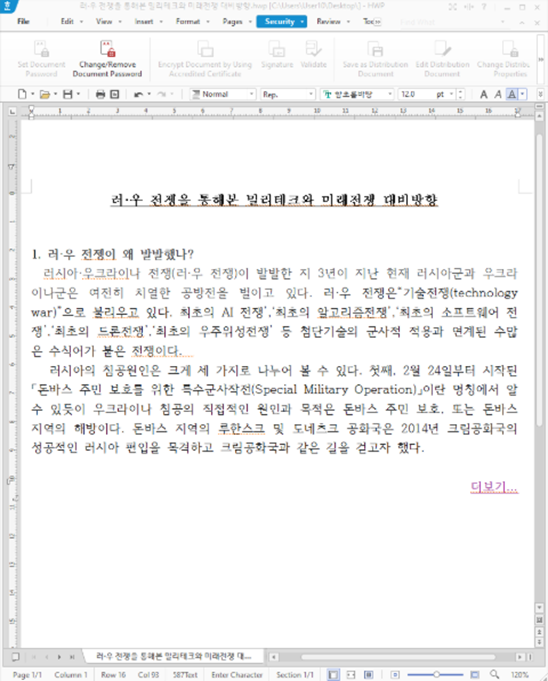Toggle bold A character formatting
The image size is (548, 681).
(483, 94)
